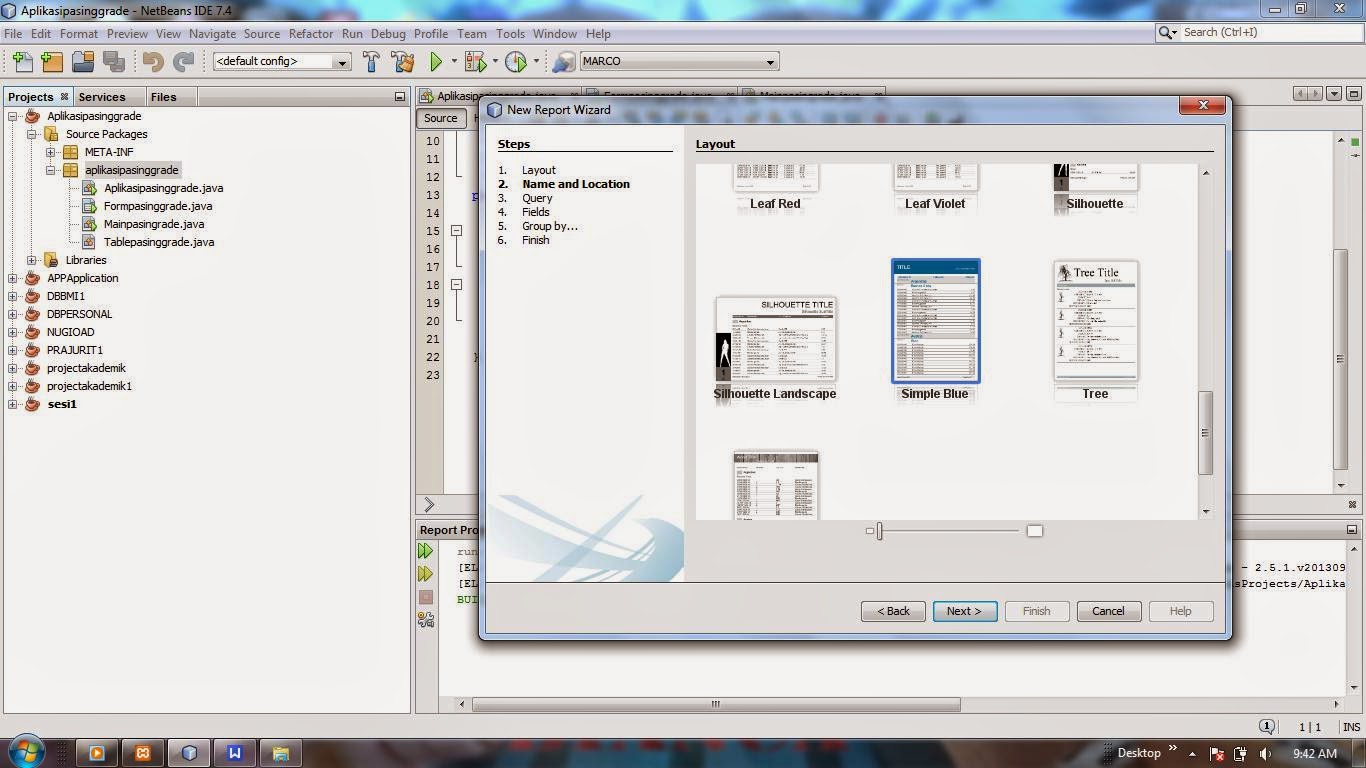Click the Back button in wizard
1366x768 pixels.
tap(893, 611)
